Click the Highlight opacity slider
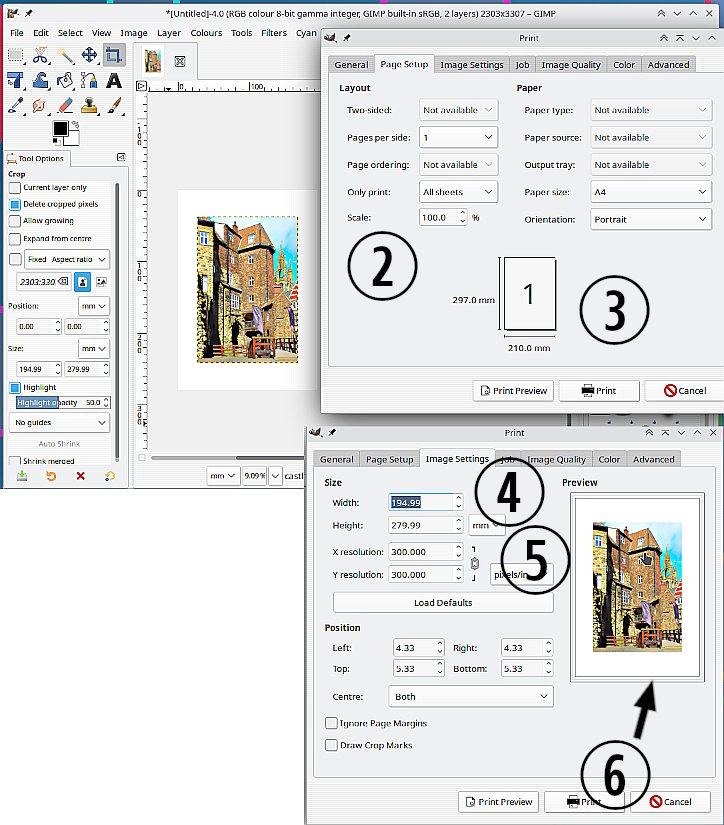Image resolution: width=724 pixels, height=825 pixels. point(63,403)
